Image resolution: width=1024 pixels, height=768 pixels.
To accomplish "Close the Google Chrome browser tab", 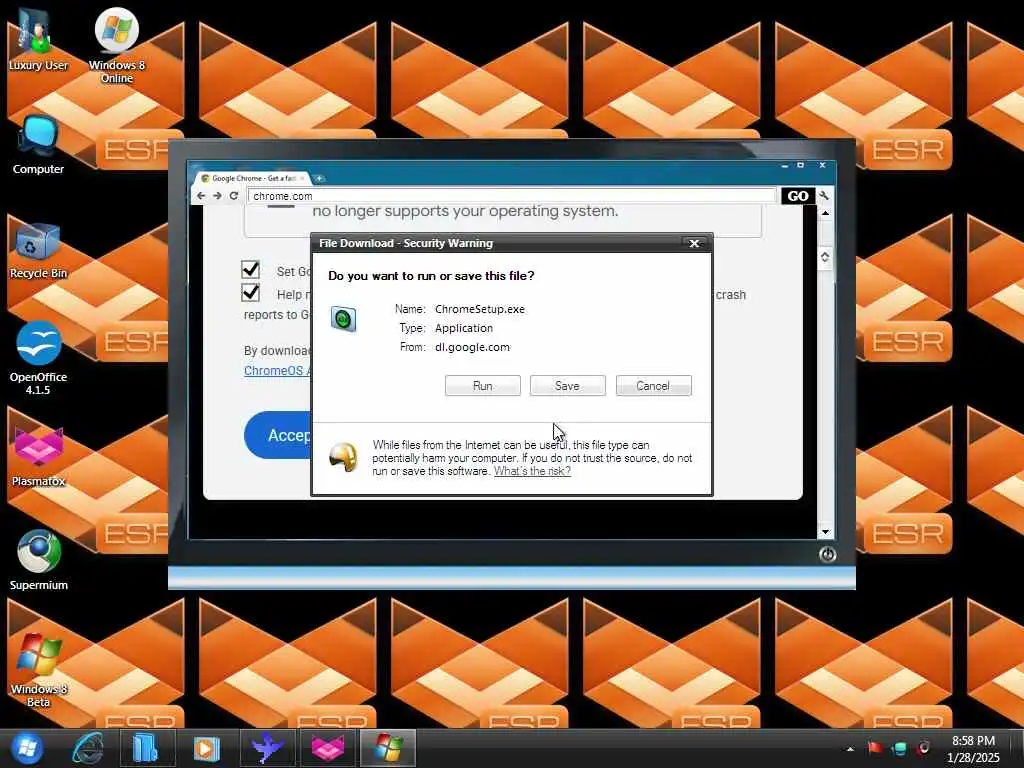I will pyautogui.click(x=302, y=178).
